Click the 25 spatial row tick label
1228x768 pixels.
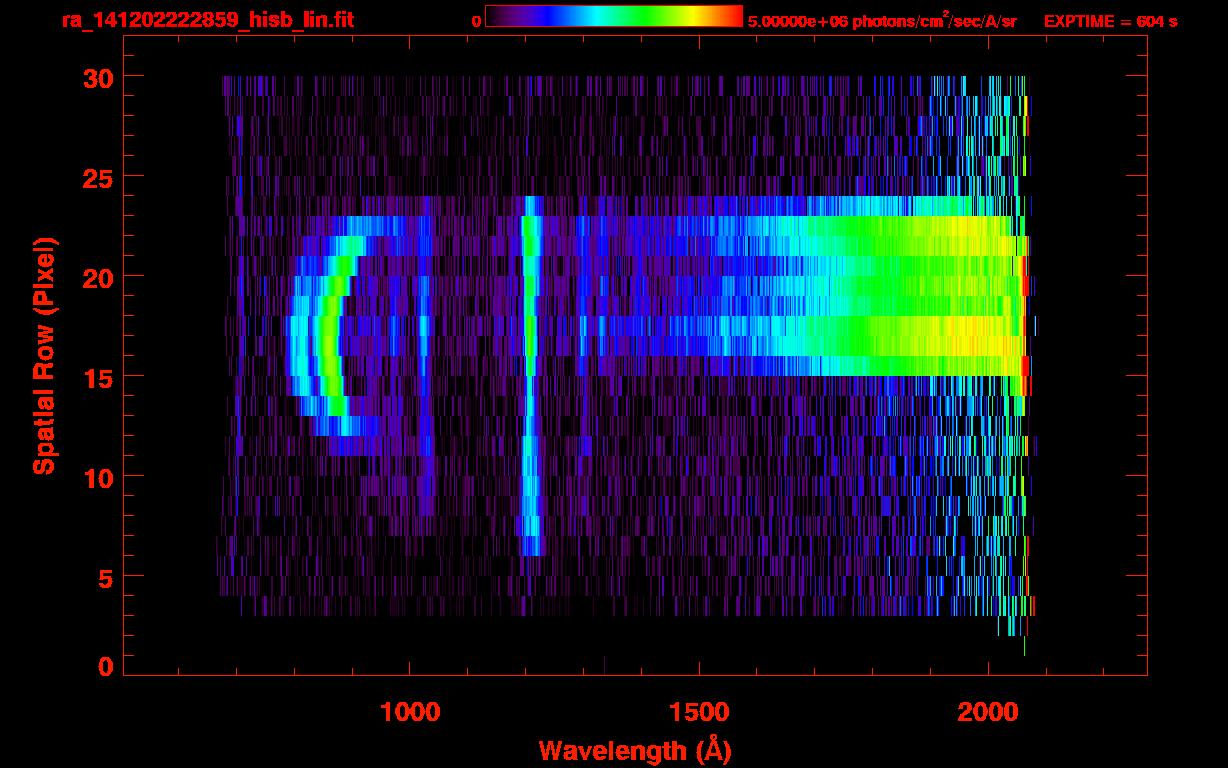(x=97, y=177)
